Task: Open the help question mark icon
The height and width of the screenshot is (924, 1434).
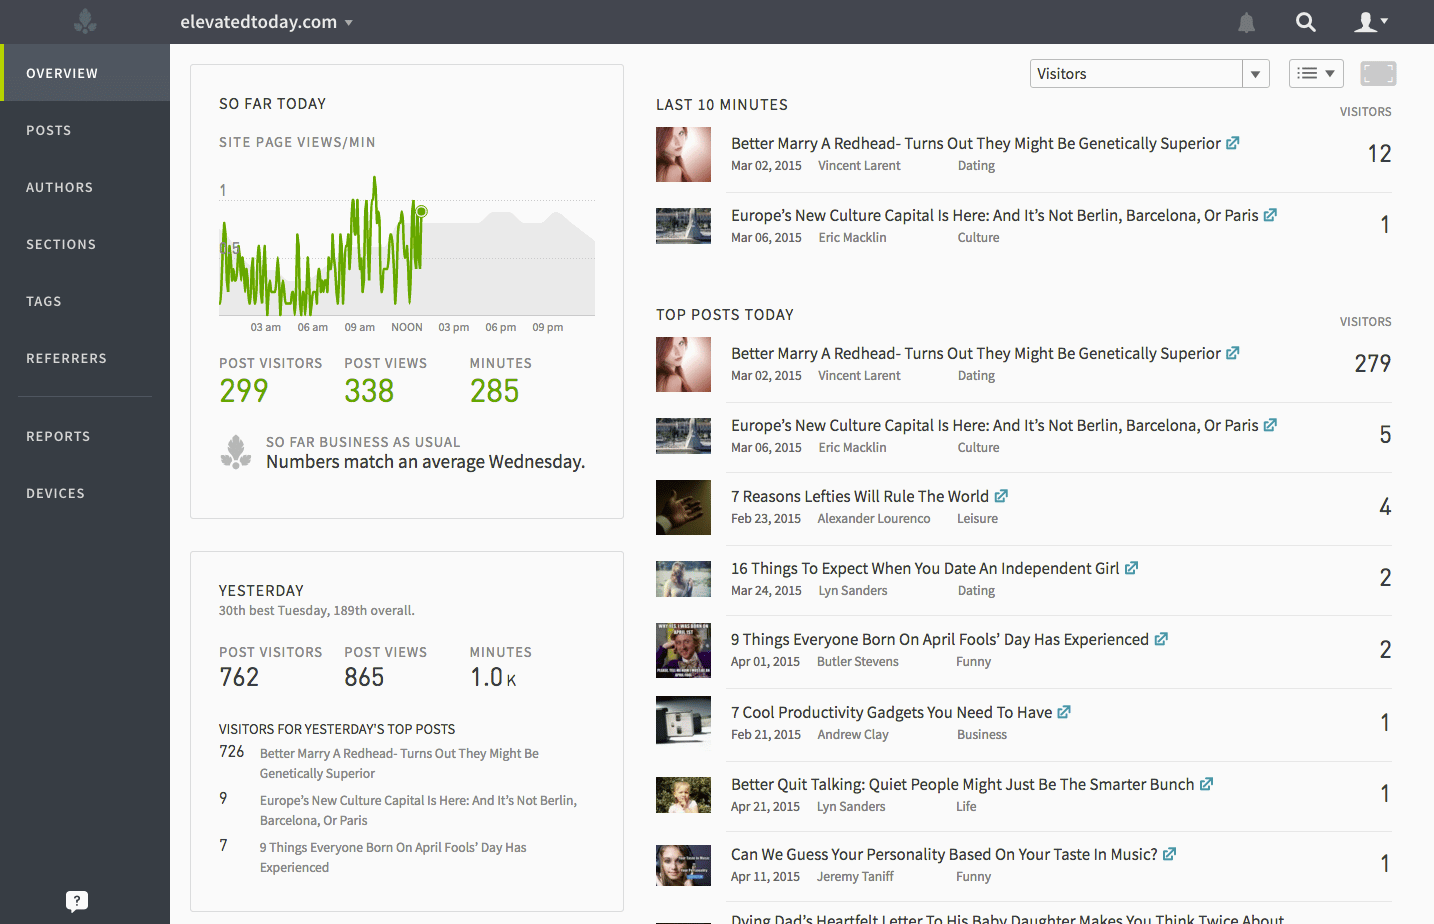Action: pos(77,901)
